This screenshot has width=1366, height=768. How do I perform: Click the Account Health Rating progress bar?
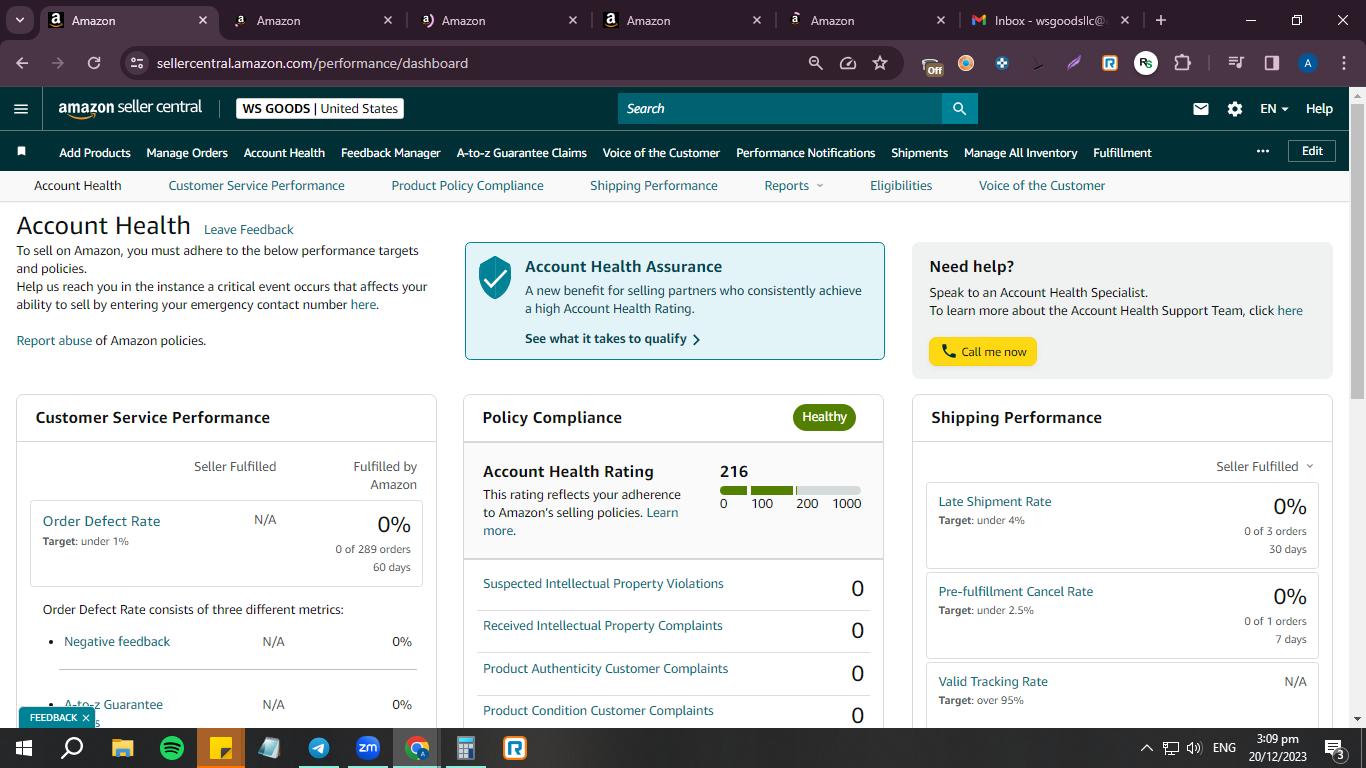tap(790, 490)
